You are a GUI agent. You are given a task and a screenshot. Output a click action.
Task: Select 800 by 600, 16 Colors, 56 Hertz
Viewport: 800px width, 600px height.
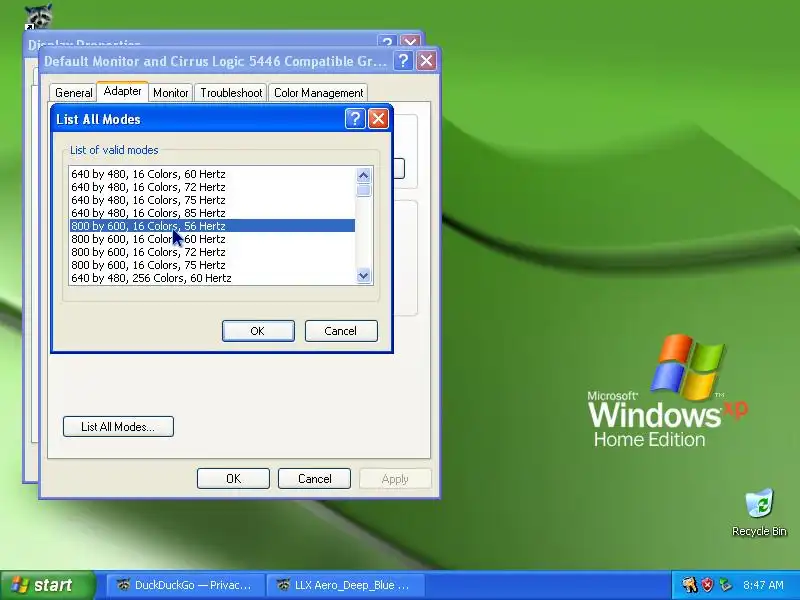(212, 226)
